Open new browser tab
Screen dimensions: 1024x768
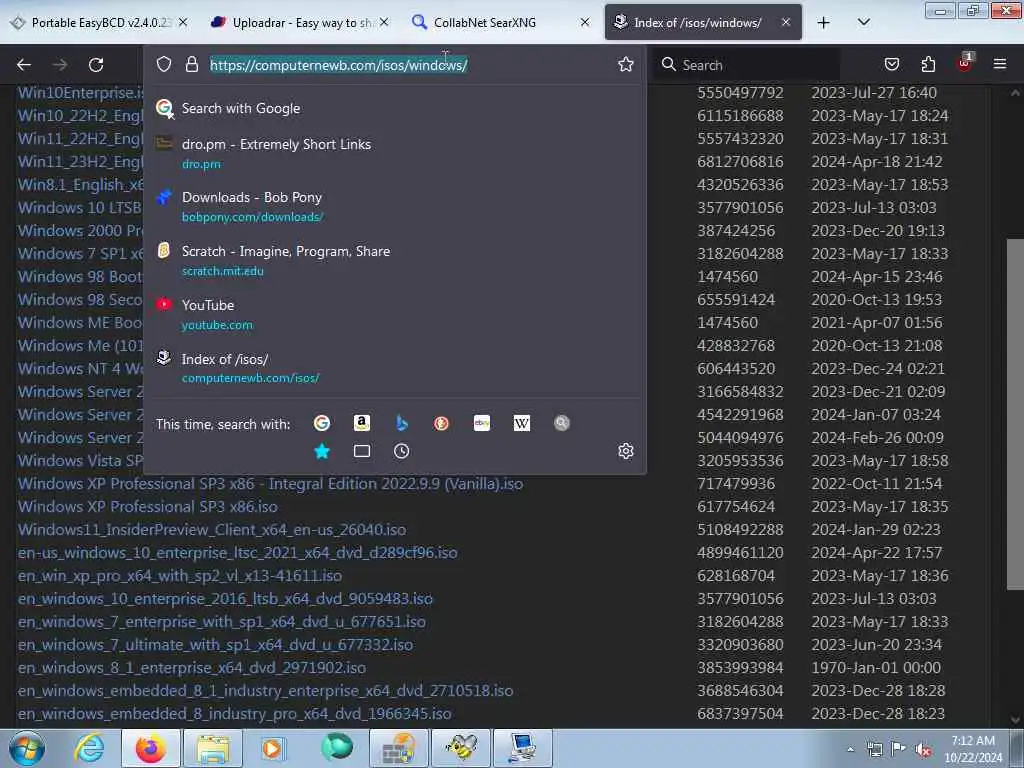pyautogui.click(x=824, y=23)
